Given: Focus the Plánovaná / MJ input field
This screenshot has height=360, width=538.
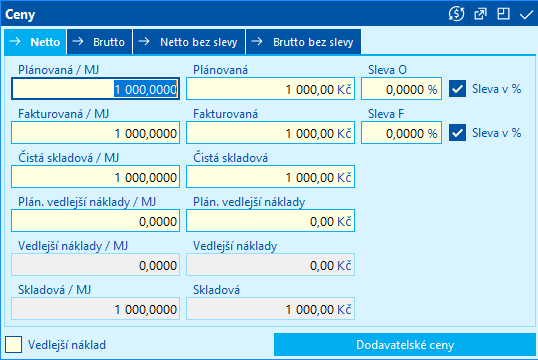Looking at the screenshot, I should 95,89.
